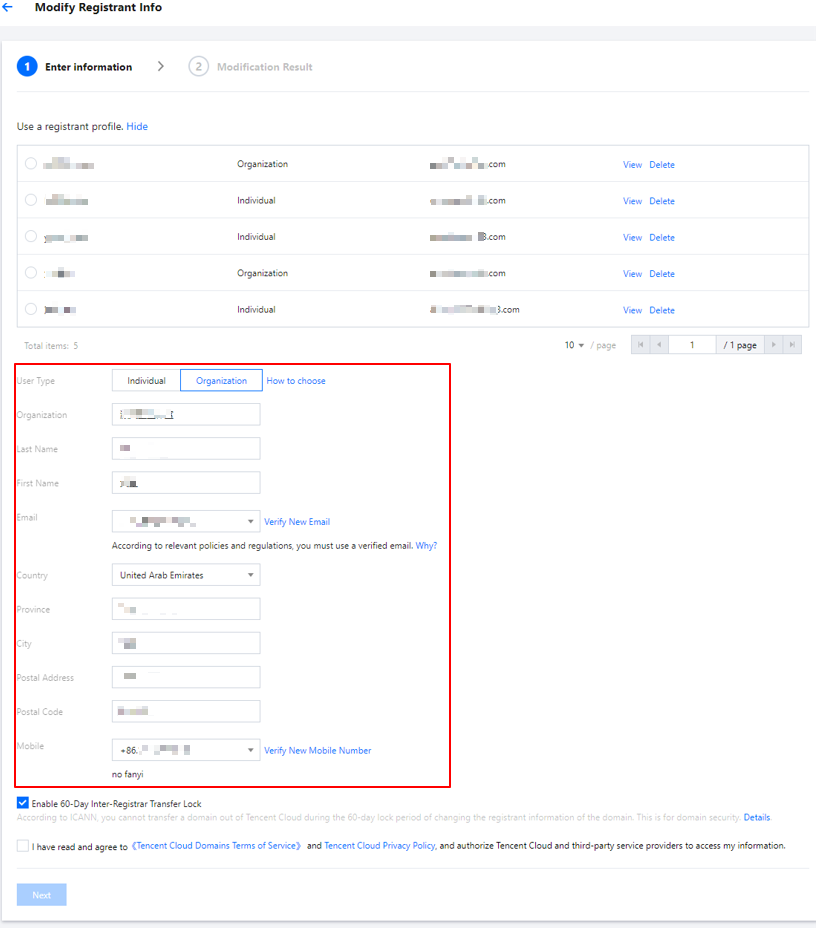View the fourth profile row
Viewport: 823px width, 928px height.
tap(632, 274)
